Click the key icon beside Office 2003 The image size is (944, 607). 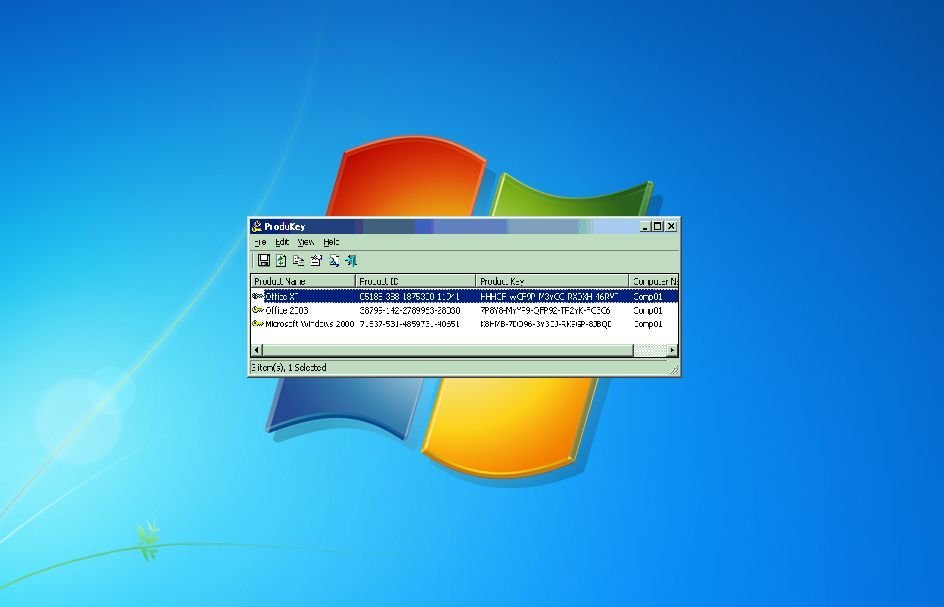[258, 310]
